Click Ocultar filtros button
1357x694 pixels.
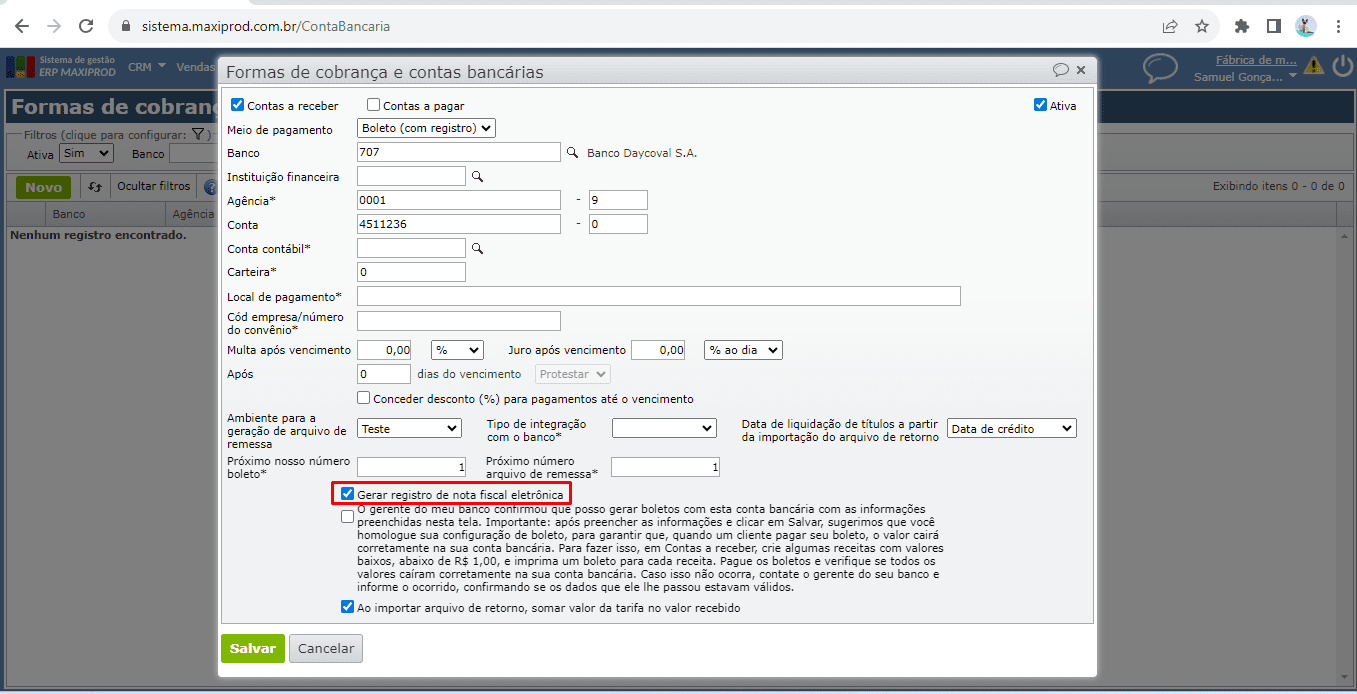tap(153, 187)
